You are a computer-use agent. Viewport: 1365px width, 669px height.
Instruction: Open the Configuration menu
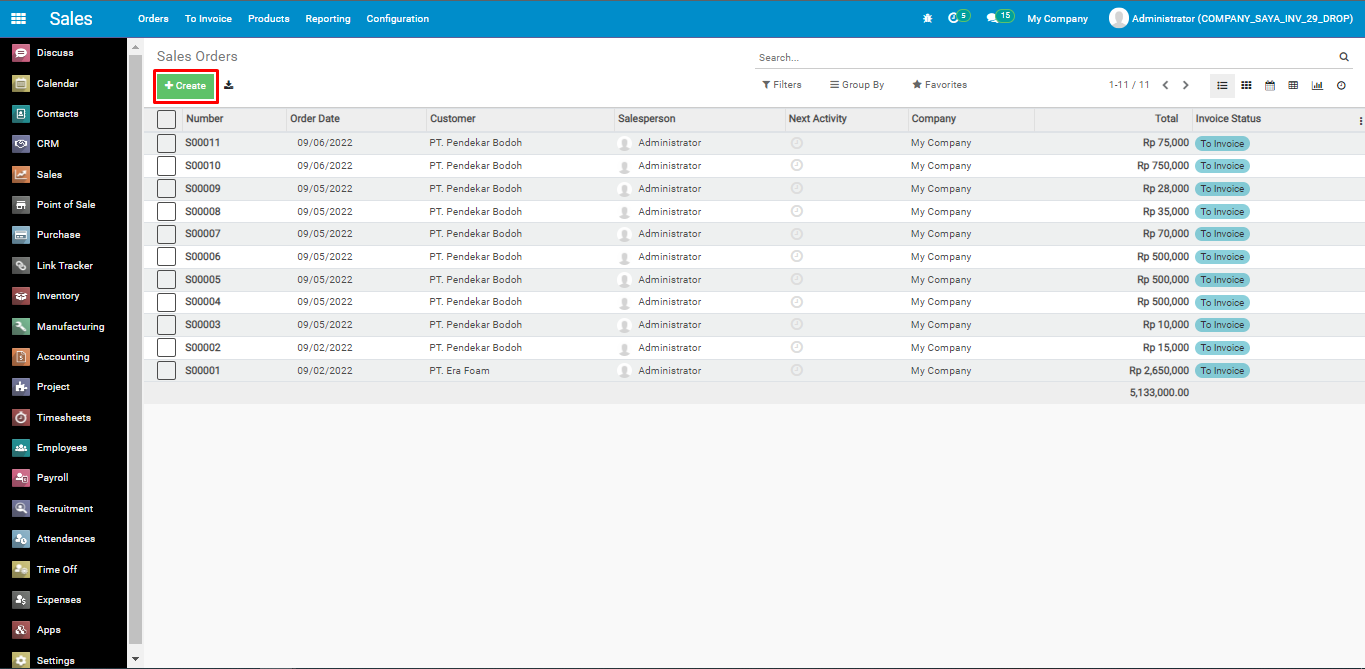pyautogui.click(x=397, y=19)
